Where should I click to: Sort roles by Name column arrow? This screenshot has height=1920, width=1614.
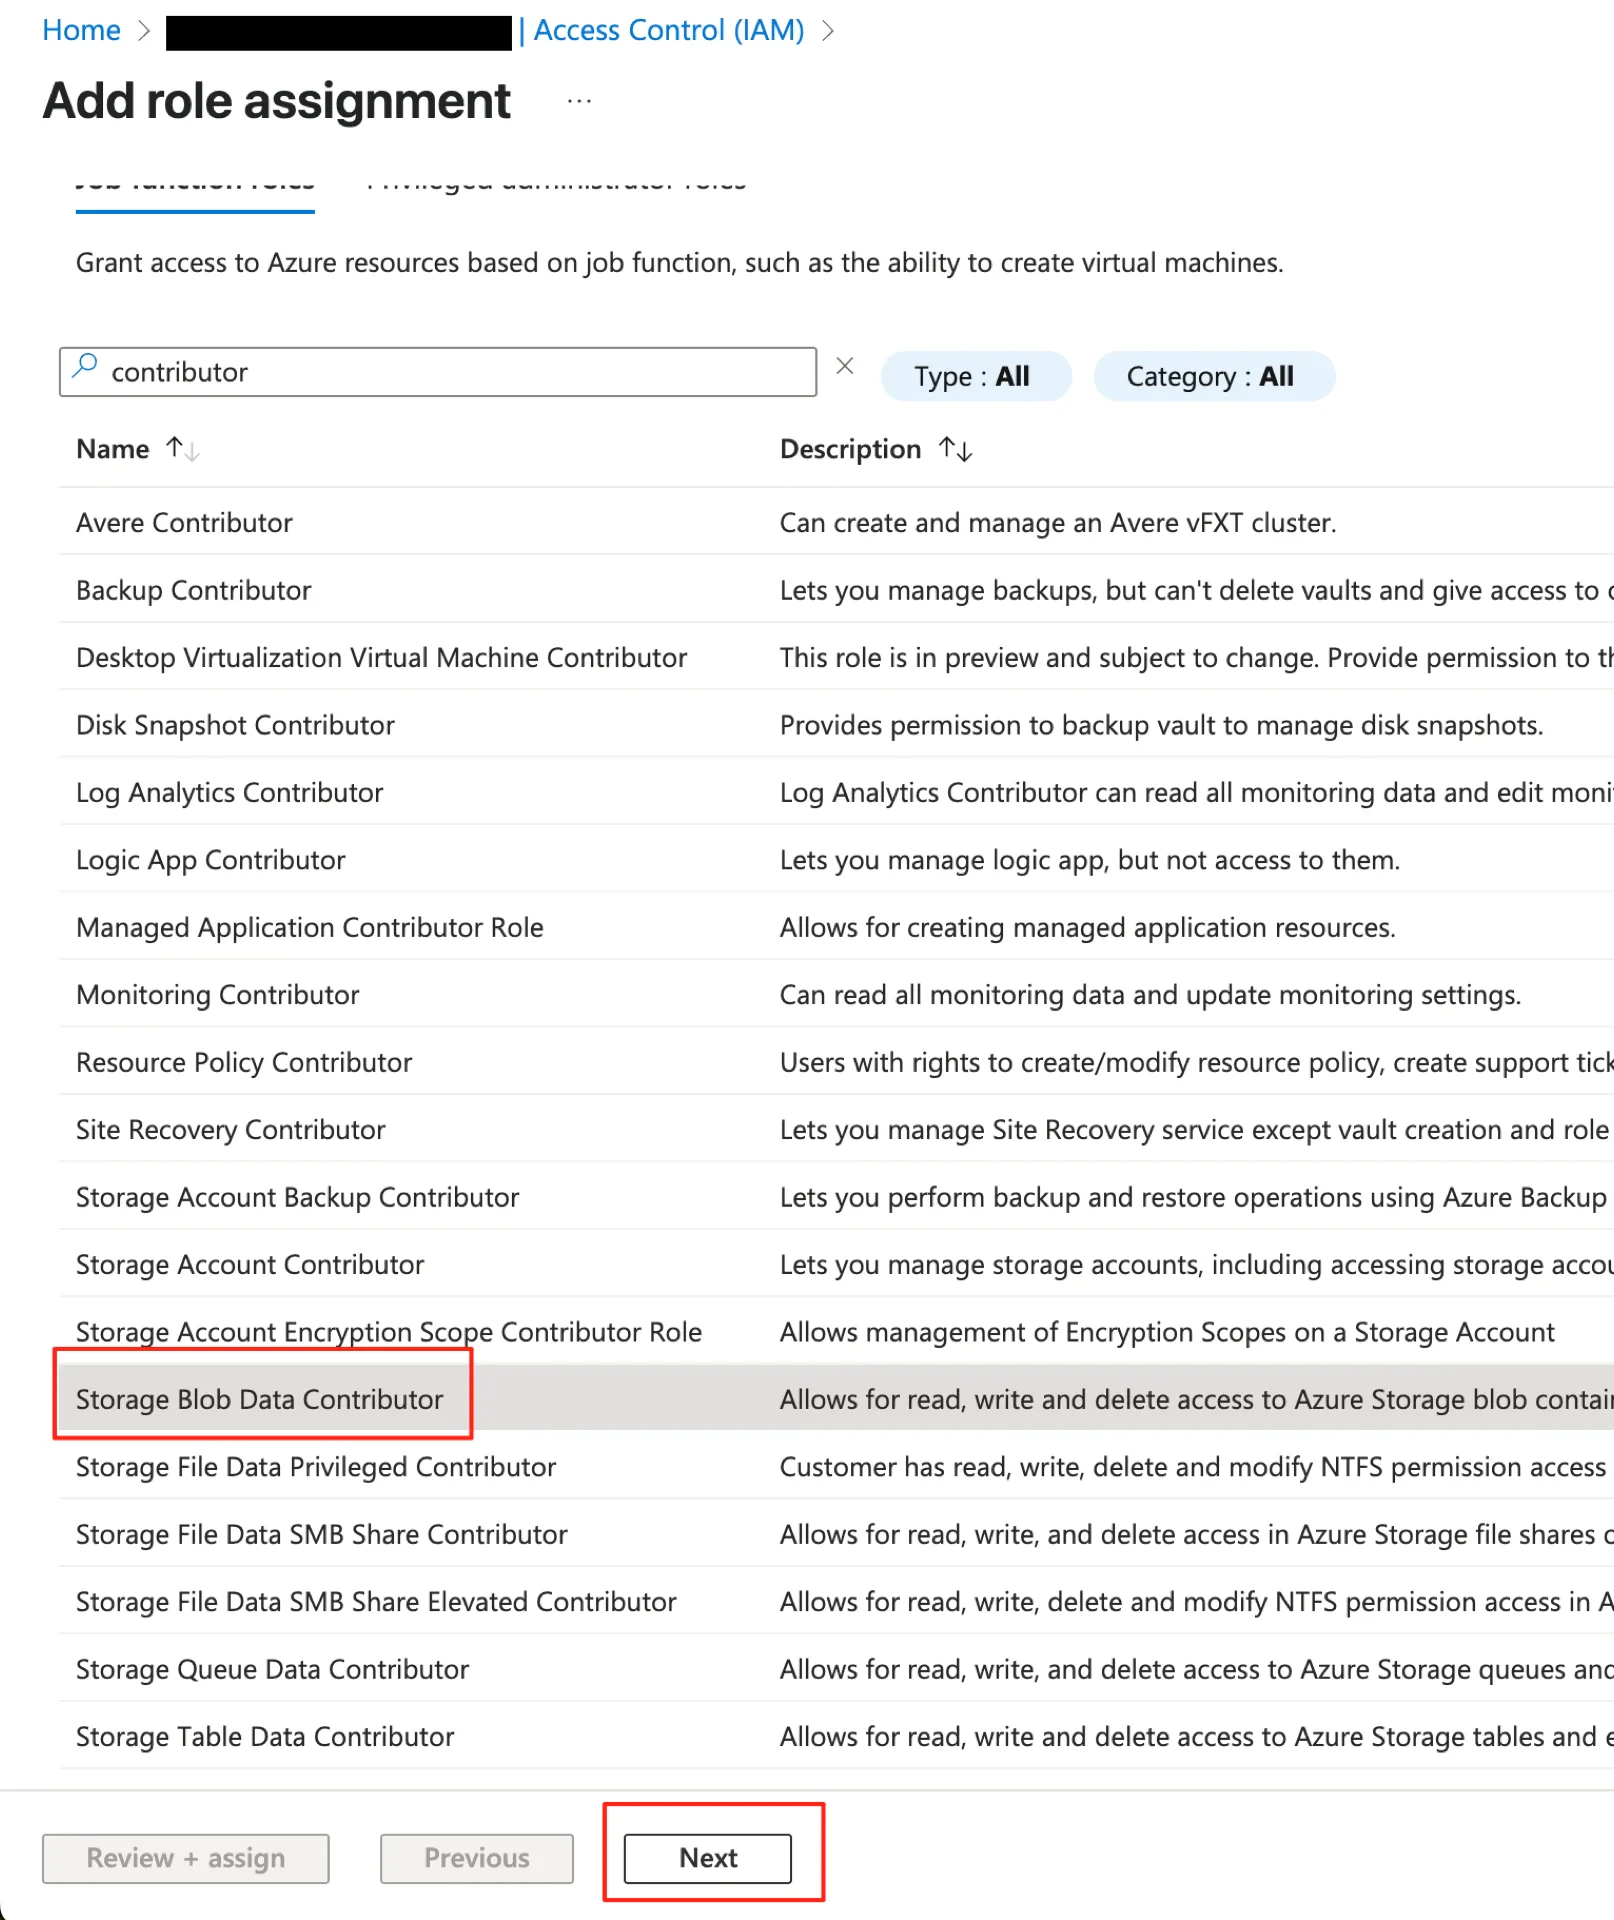[183, 449]
